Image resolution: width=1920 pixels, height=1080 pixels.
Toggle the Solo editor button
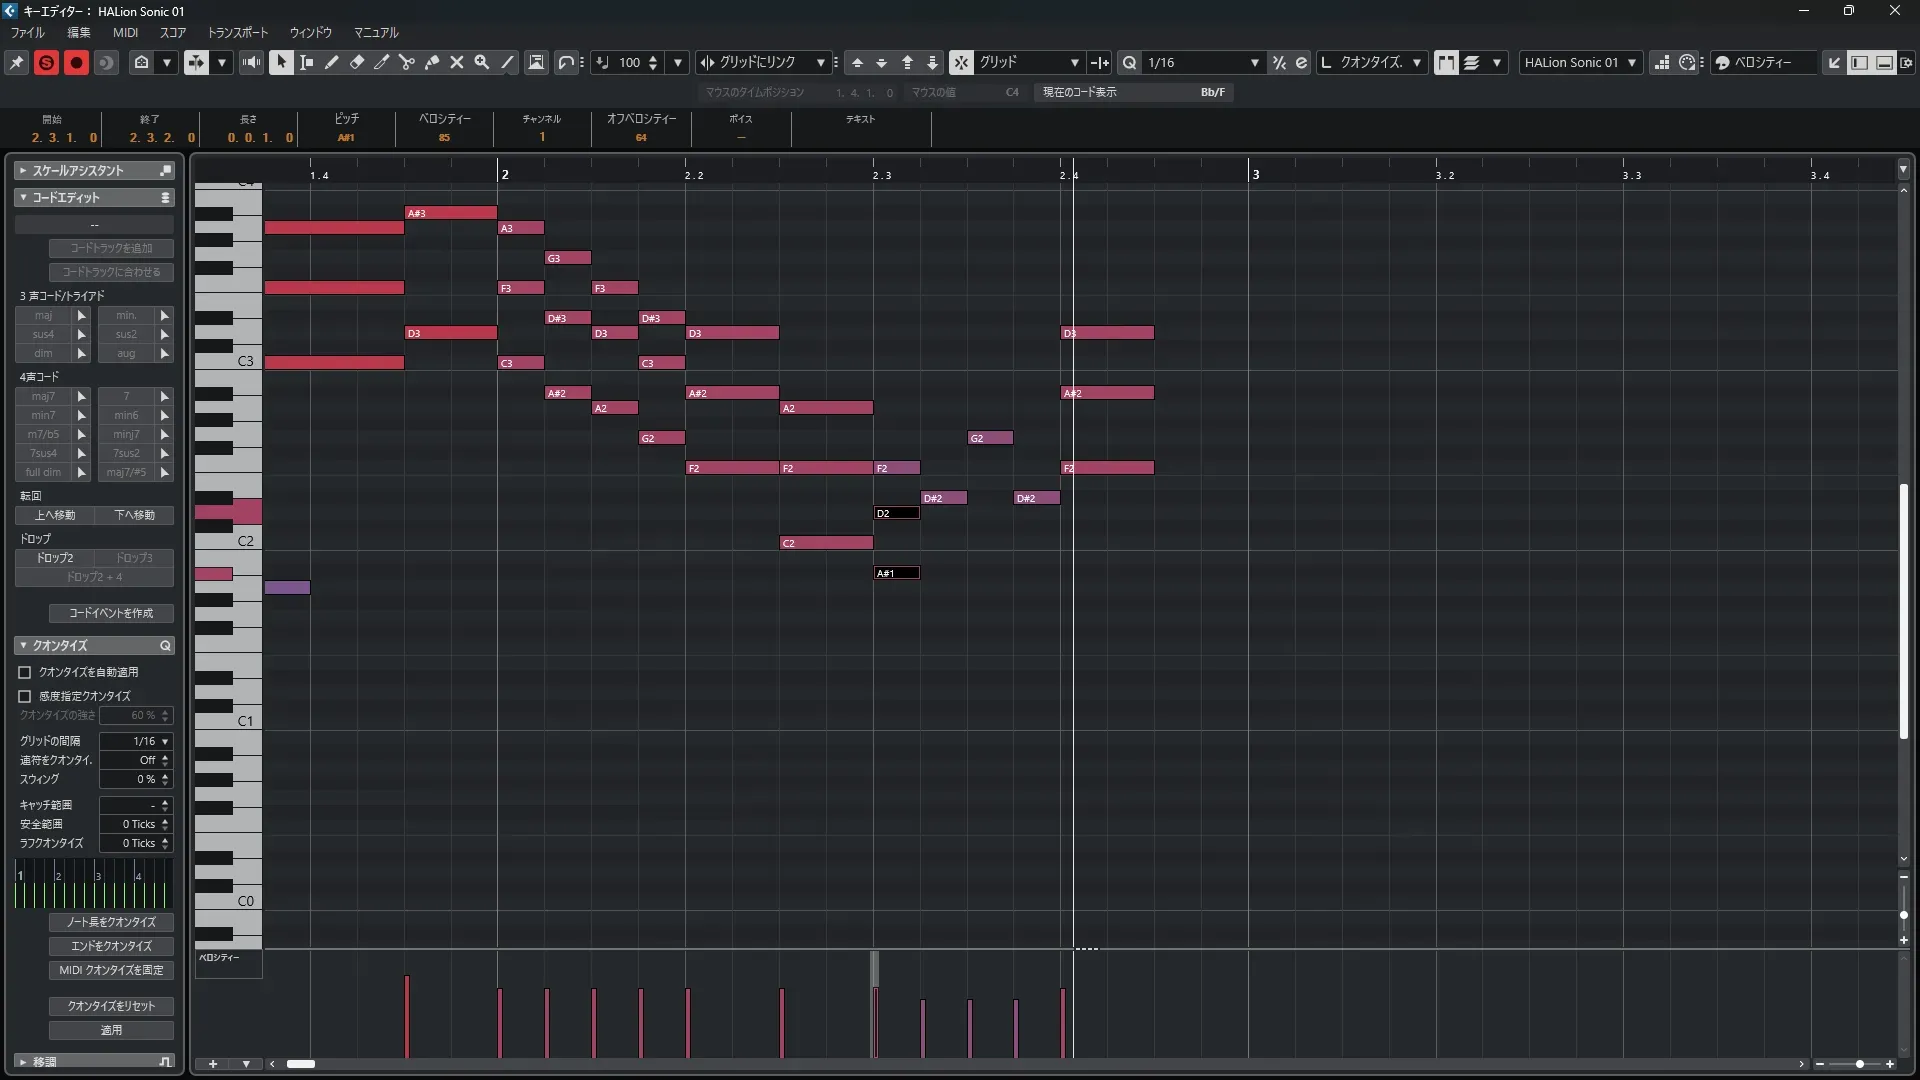coord(46,62)
